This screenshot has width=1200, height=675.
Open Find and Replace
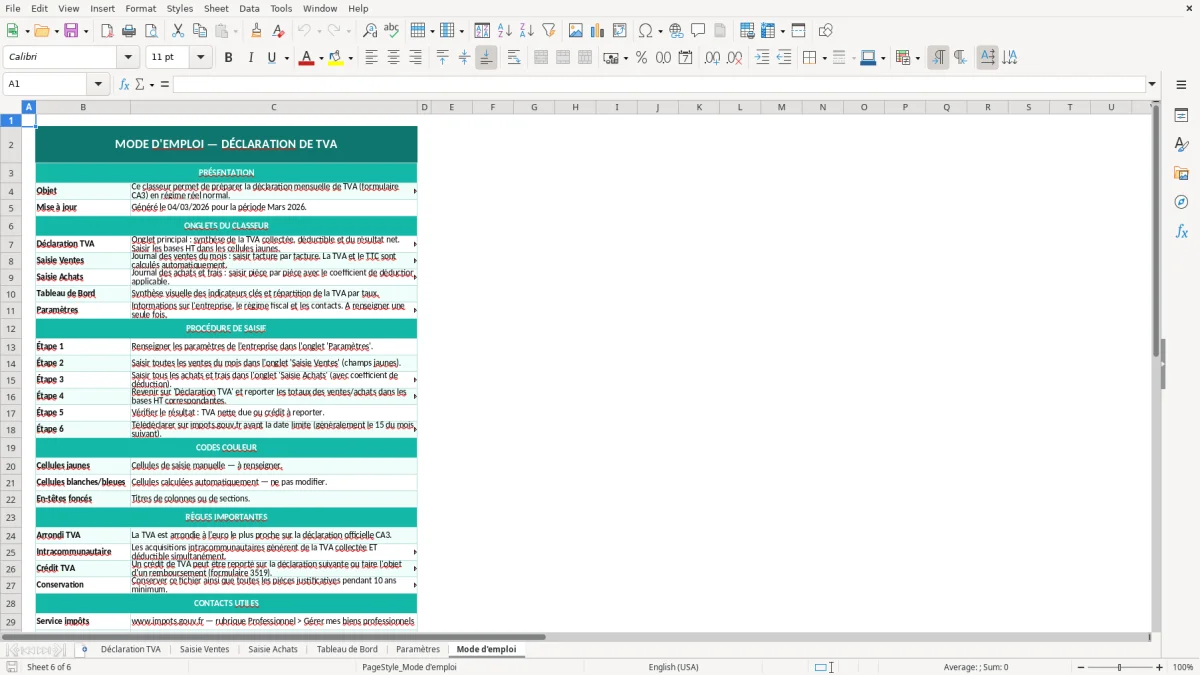pos(370,31)
